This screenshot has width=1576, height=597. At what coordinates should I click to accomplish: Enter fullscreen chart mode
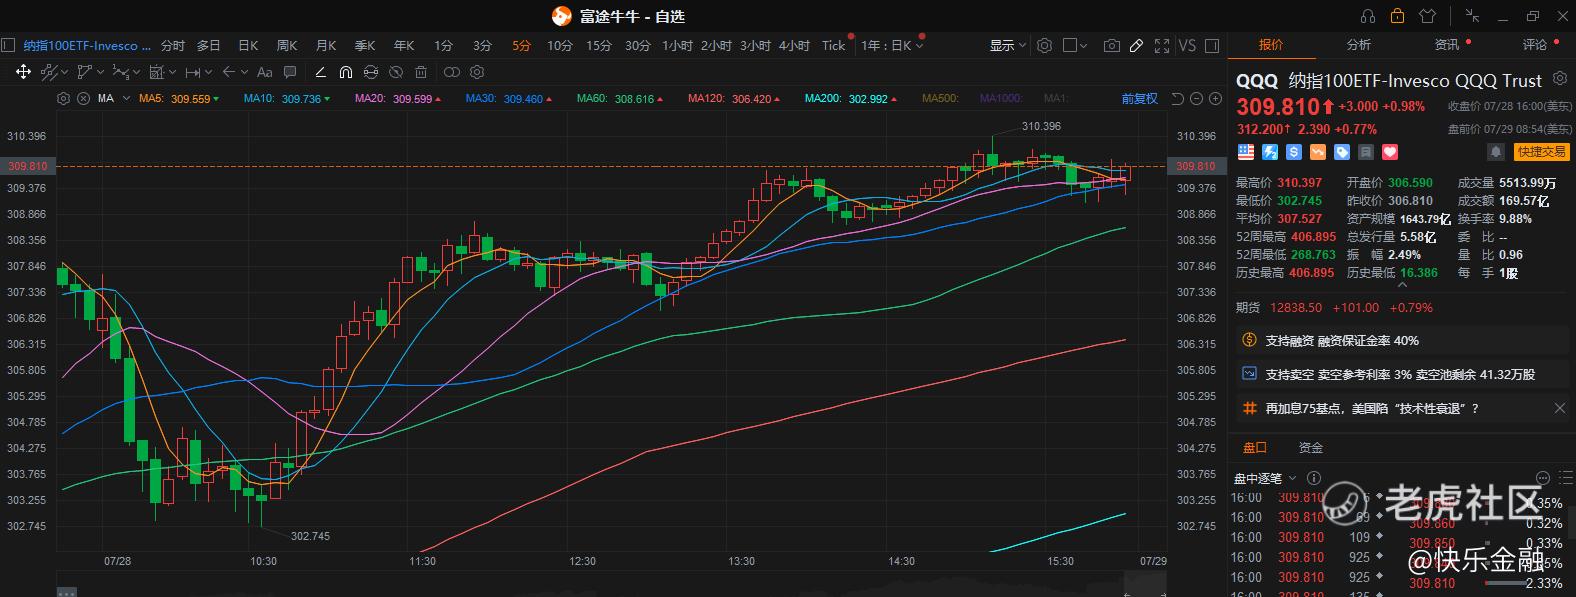click(1162, 45)
